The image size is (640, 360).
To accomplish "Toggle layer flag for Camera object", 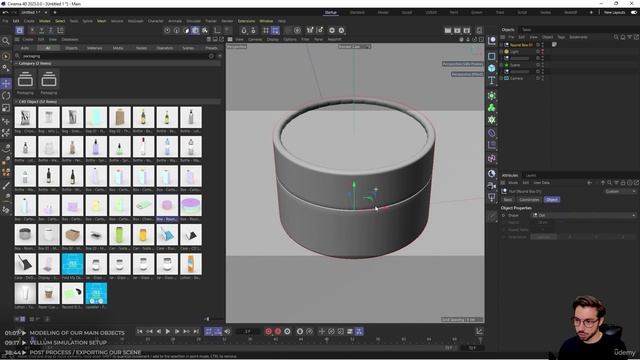I will [538, 78].
